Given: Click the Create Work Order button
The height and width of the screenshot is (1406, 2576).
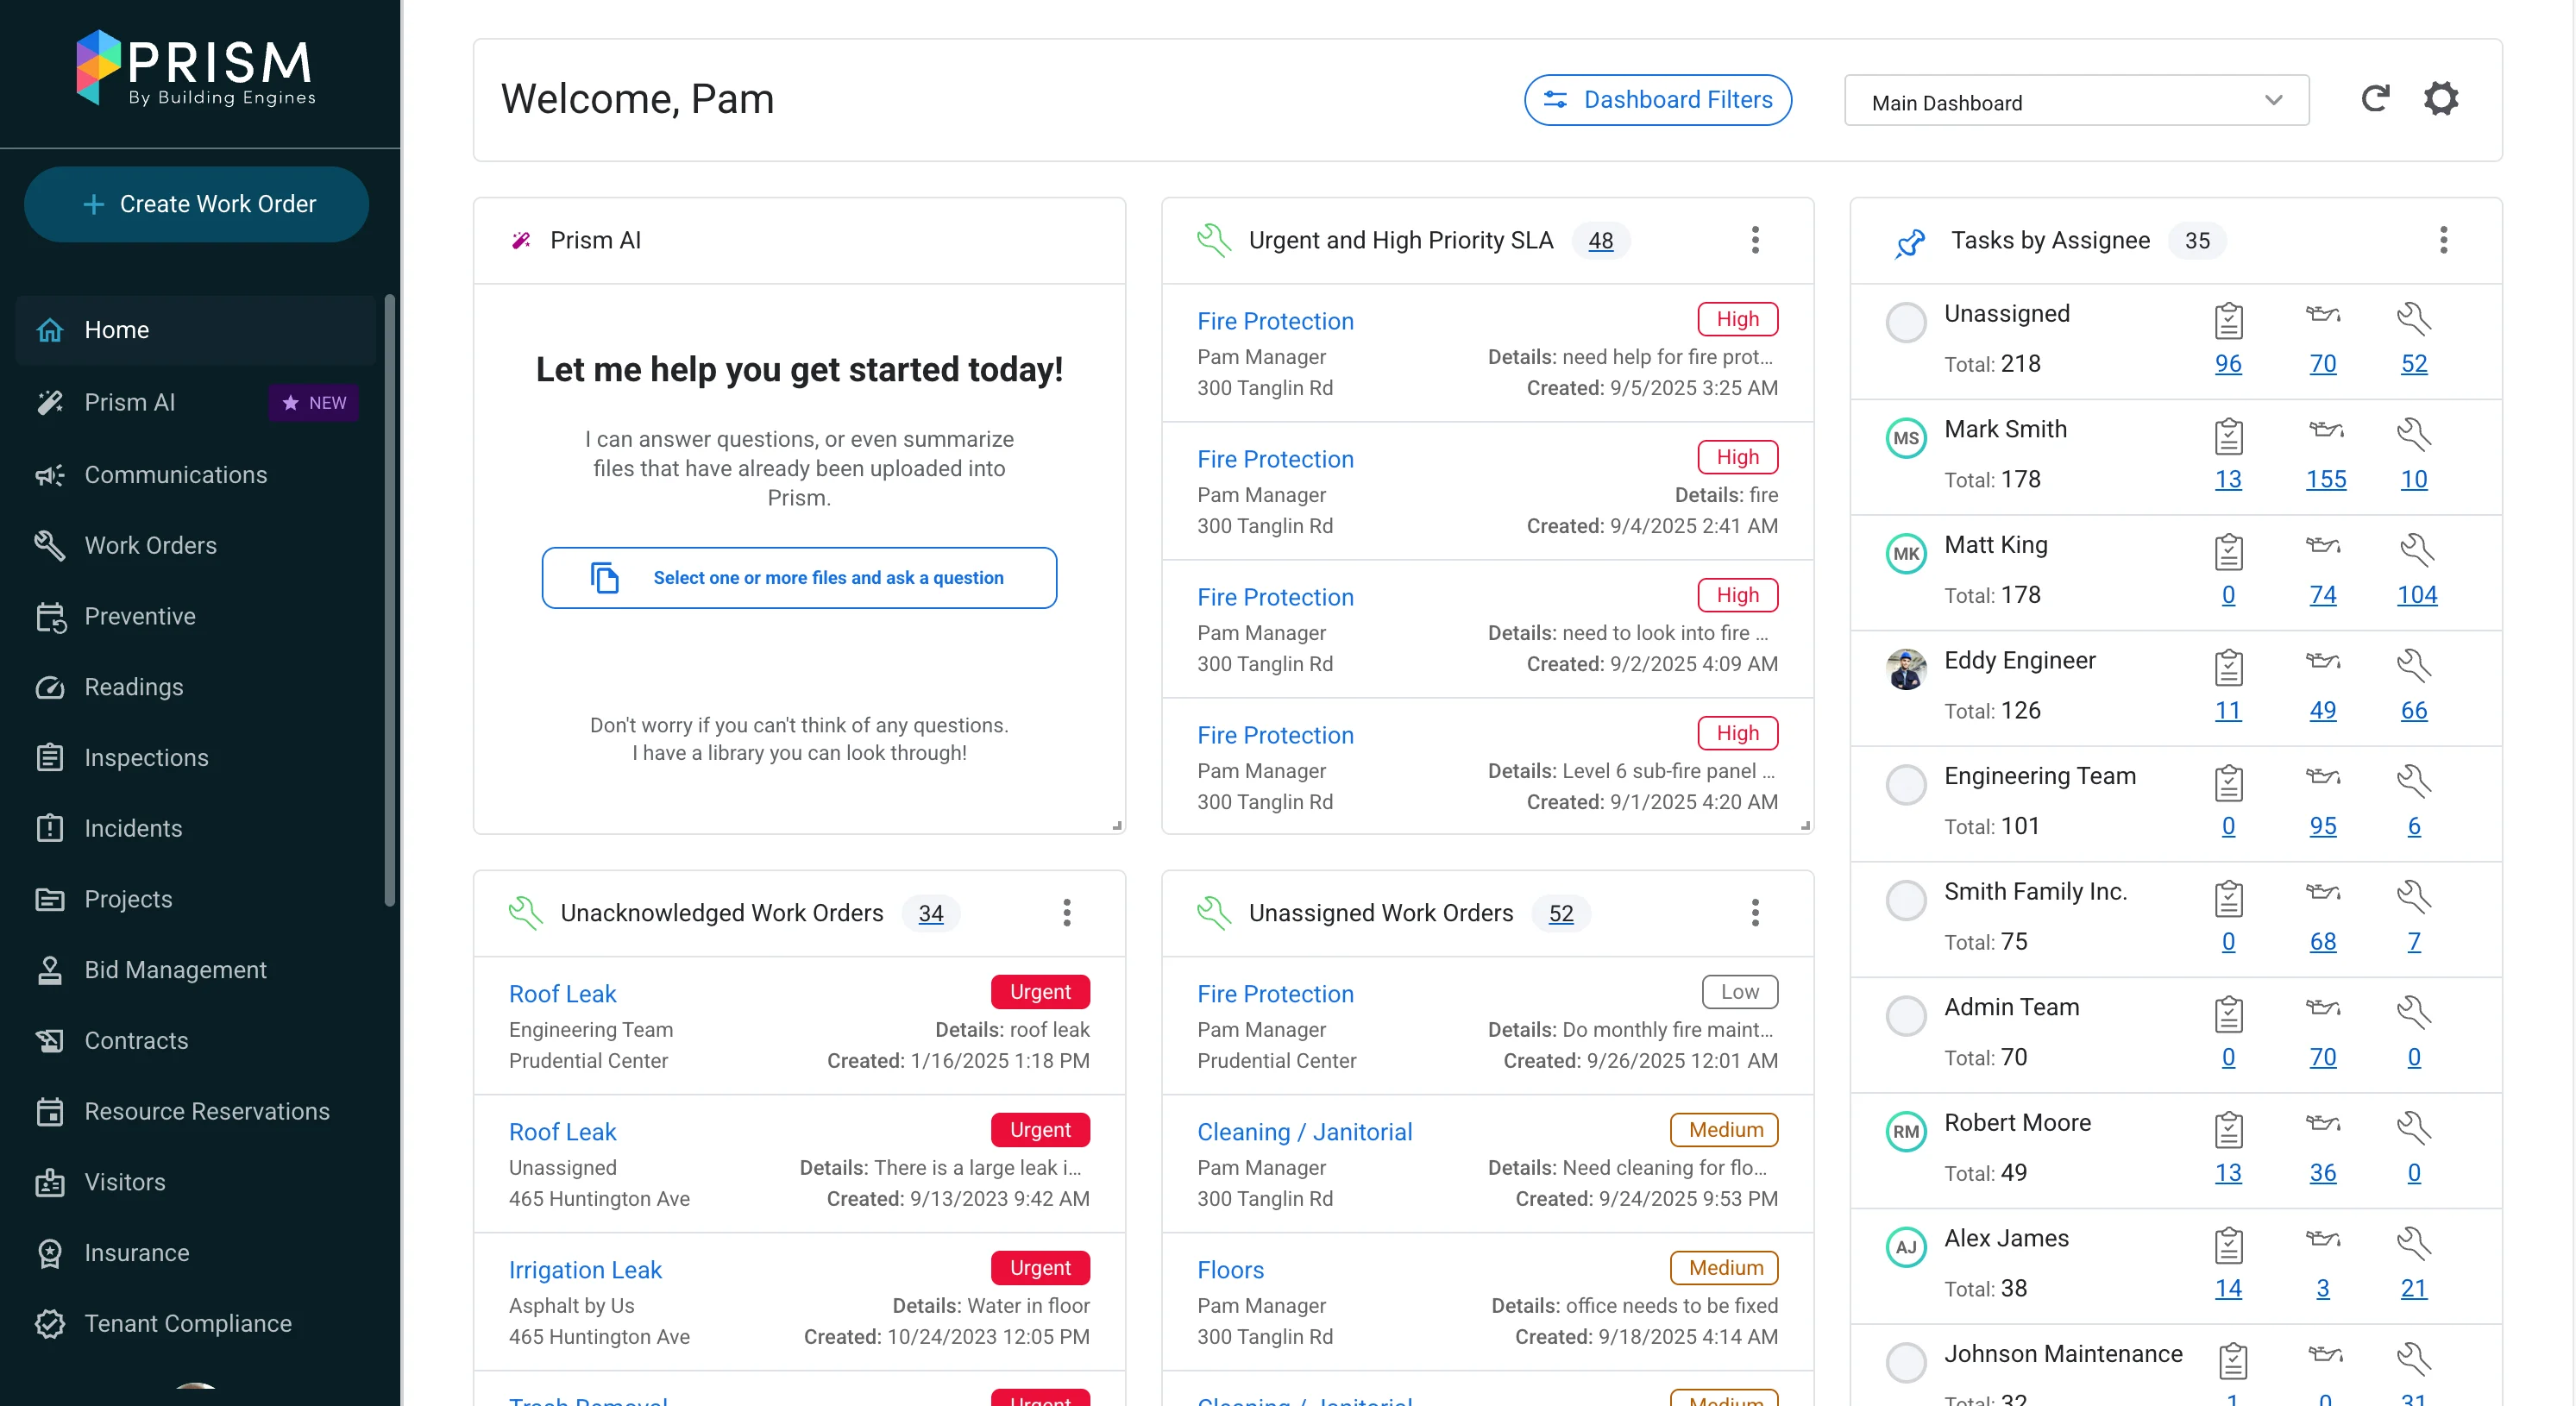Looking at the screenshot, I should (197, 204).
